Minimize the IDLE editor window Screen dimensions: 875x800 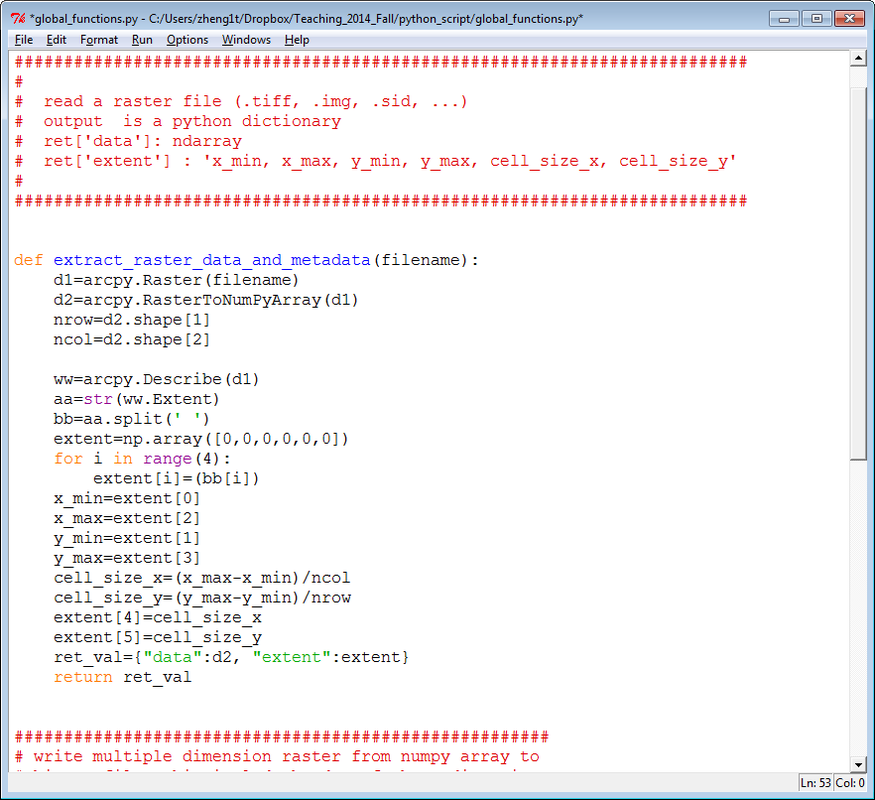(x=784, y=18)
